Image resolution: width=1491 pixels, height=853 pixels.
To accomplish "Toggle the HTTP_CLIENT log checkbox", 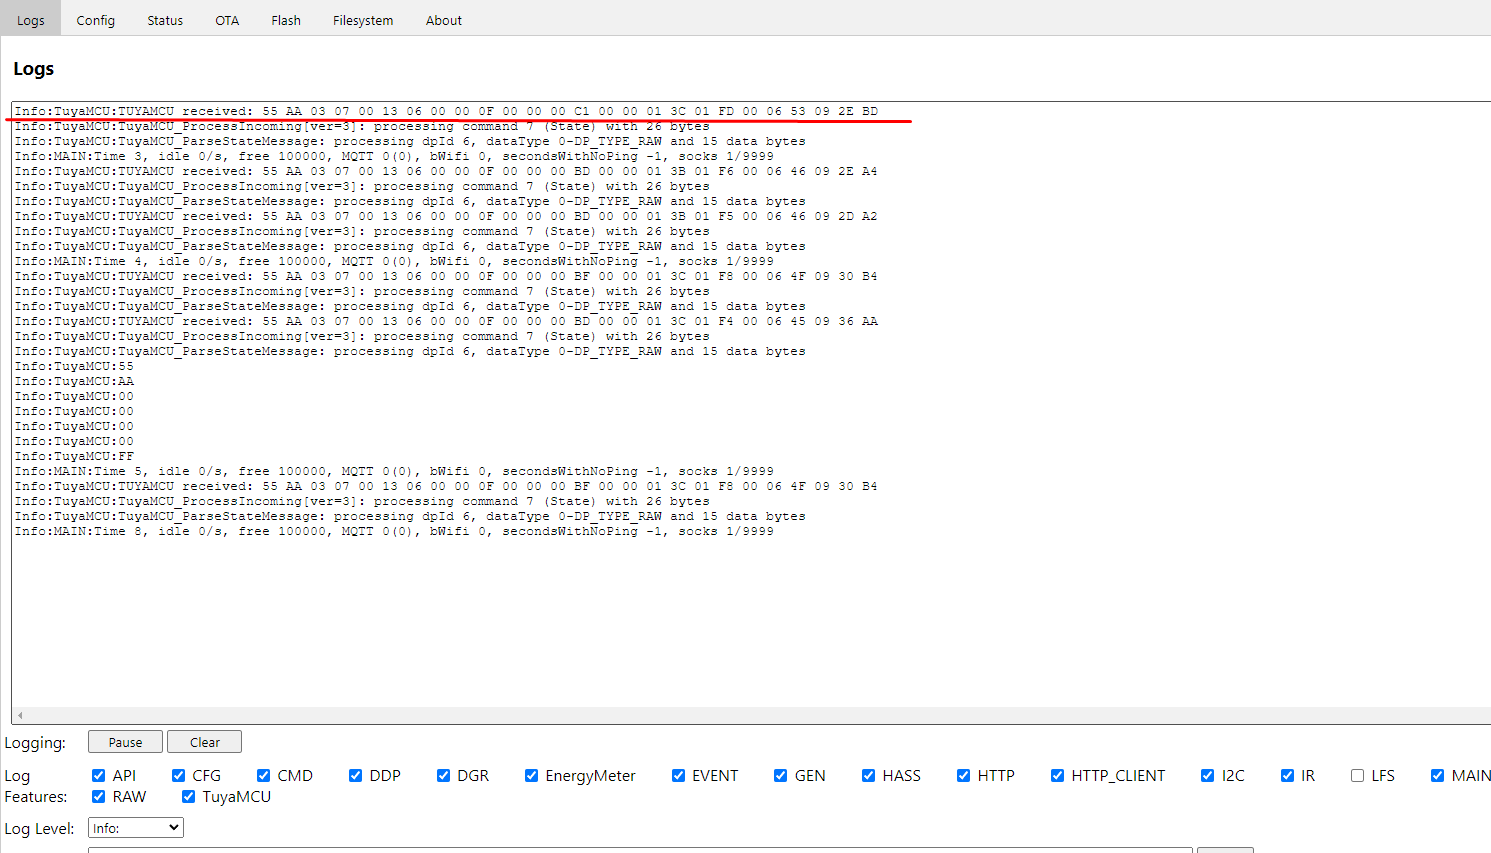I will point(1057,775).
